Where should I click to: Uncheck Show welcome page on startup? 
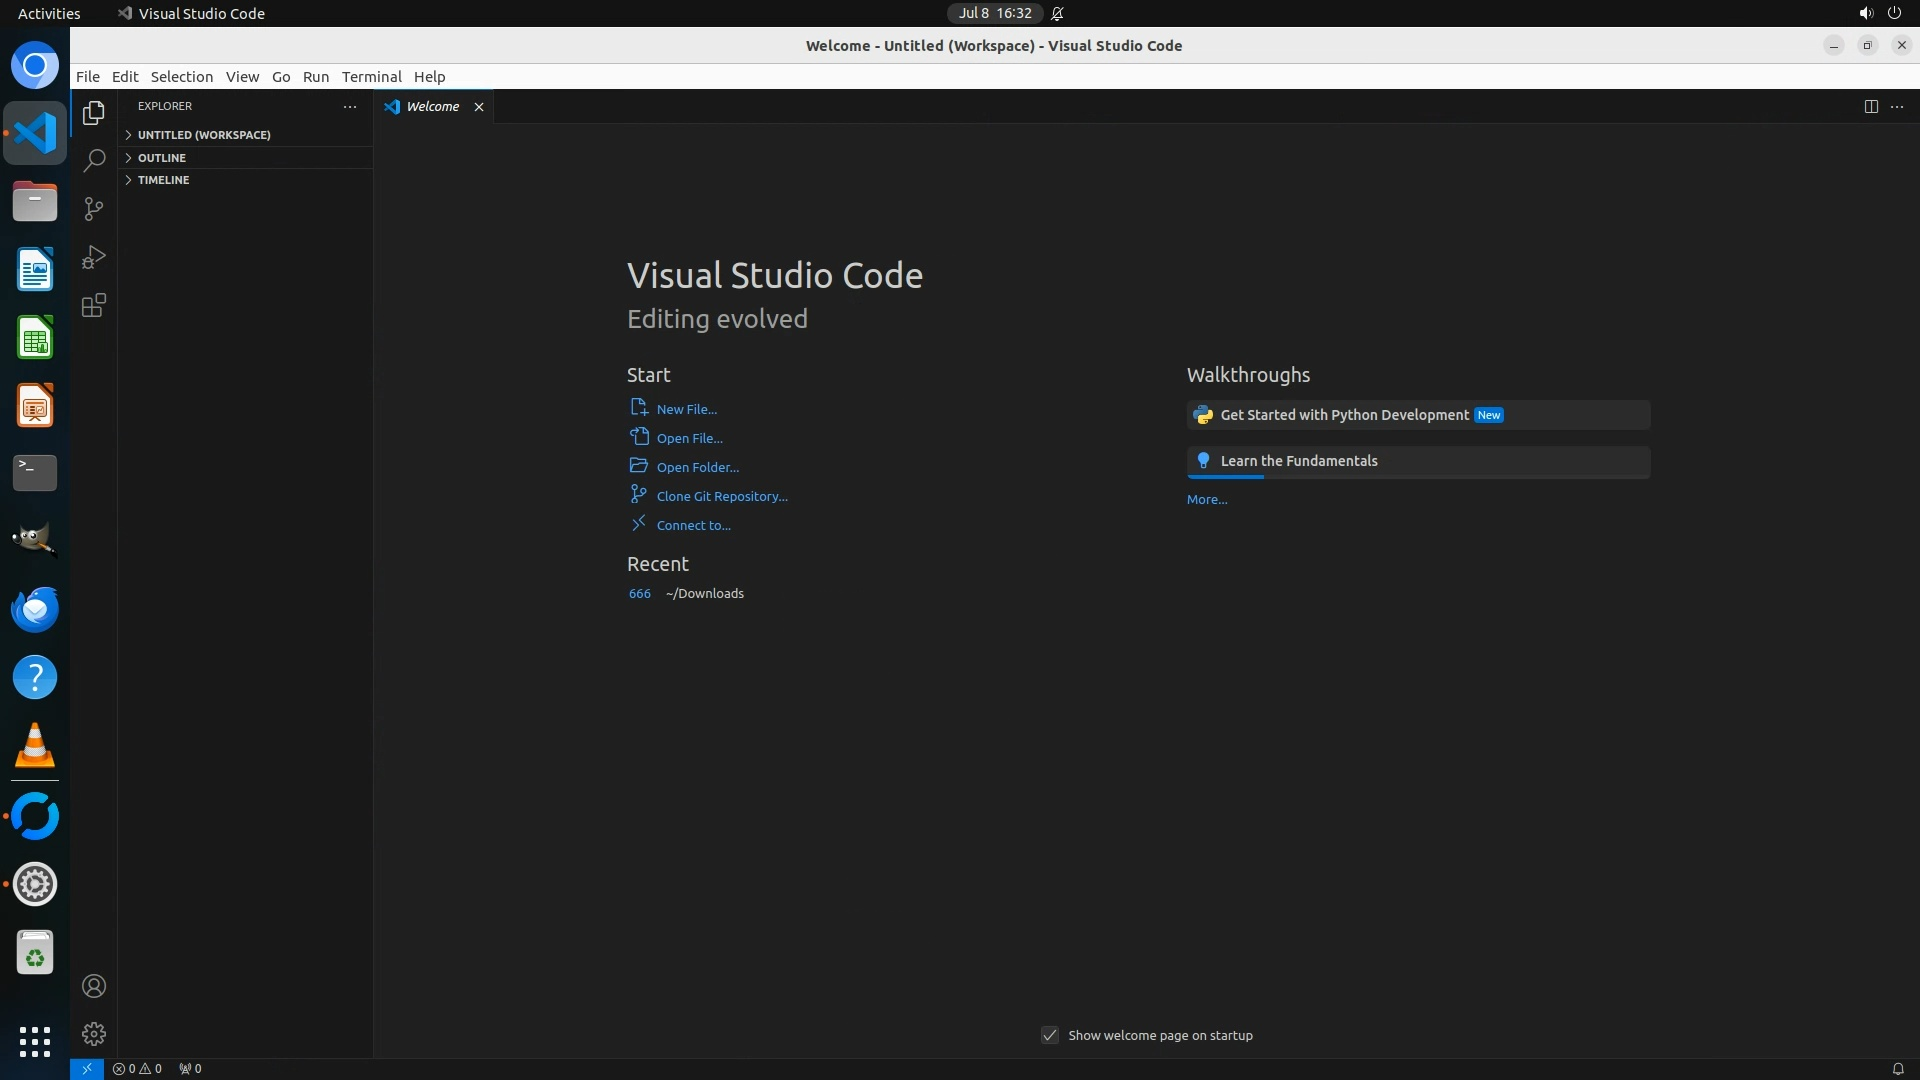(x=1049, y=1035)
